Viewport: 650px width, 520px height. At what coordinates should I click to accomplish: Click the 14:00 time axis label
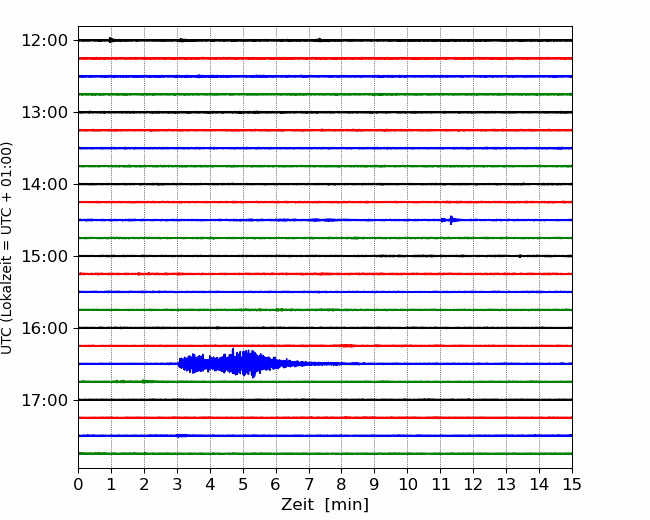[45, 184]
